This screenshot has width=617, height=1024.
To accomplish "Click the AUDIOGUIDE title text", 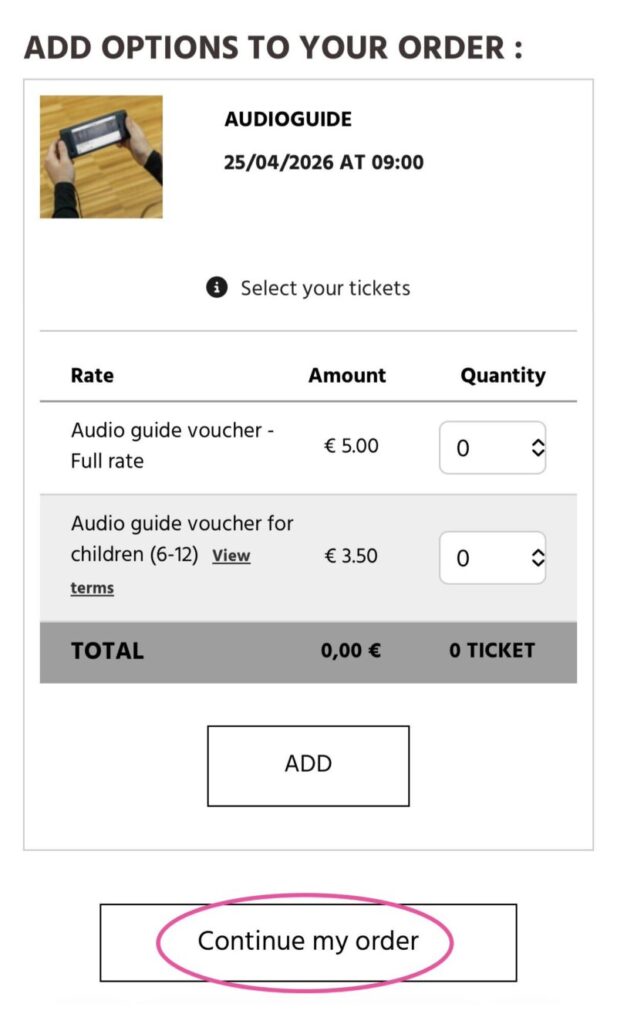I will [x=288, y=119].
